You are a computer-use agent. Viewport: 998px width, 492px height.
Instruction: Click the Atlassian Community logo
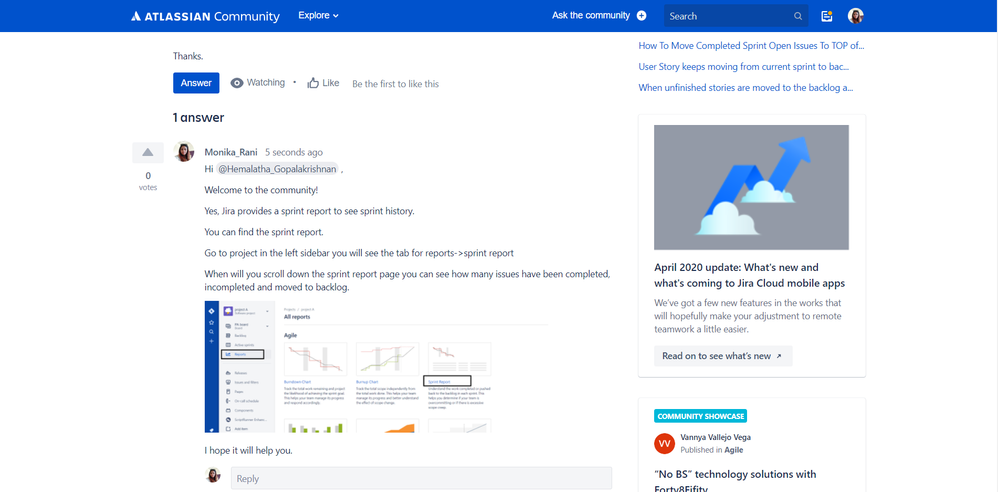[205, 16]
